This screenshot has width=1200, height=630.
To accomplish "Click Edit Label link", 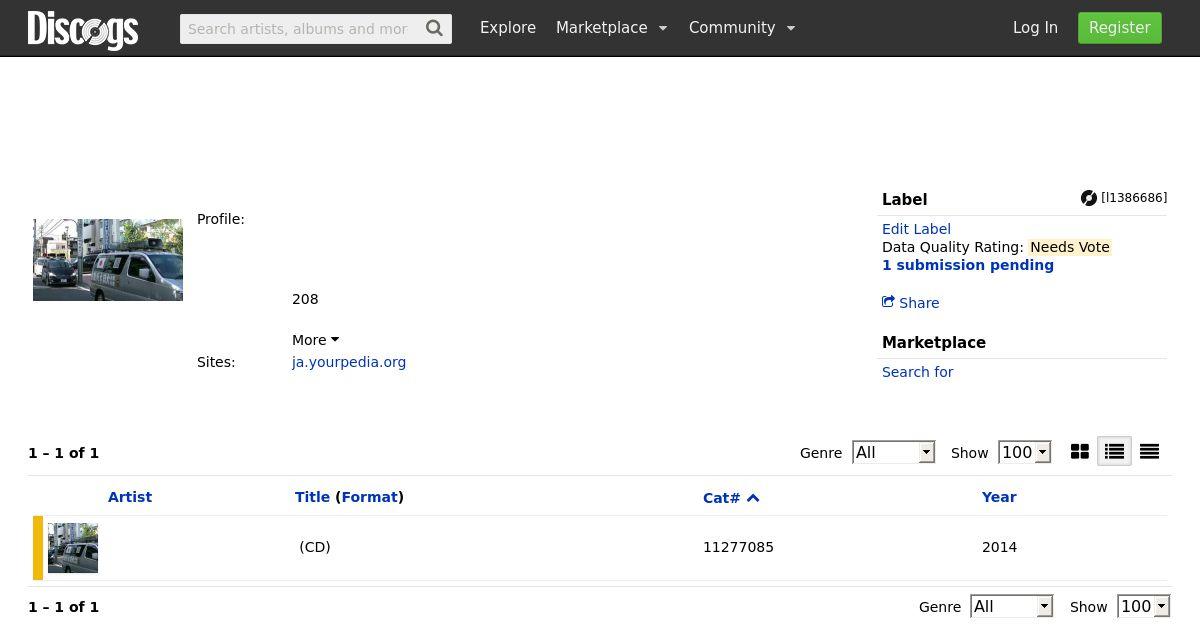I will pyautogui.click(x=916, y=229).
